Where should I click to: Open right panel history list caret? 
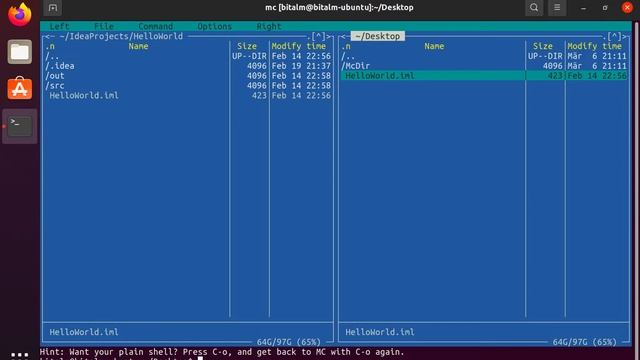[615, 37]
